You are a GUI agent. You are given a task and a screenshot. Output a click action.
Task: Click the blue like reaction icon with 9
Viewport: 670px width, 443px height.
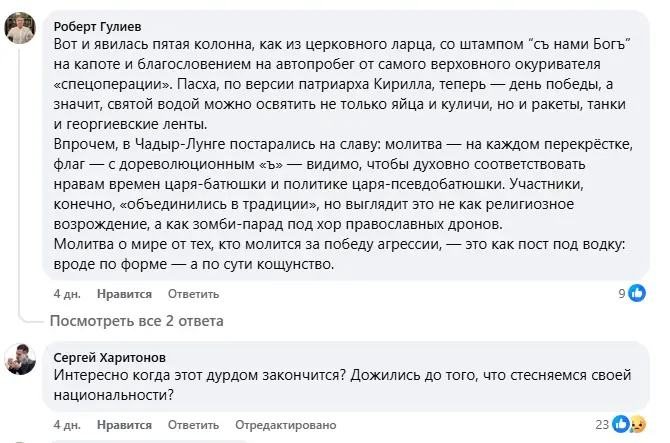pos(637,293)
